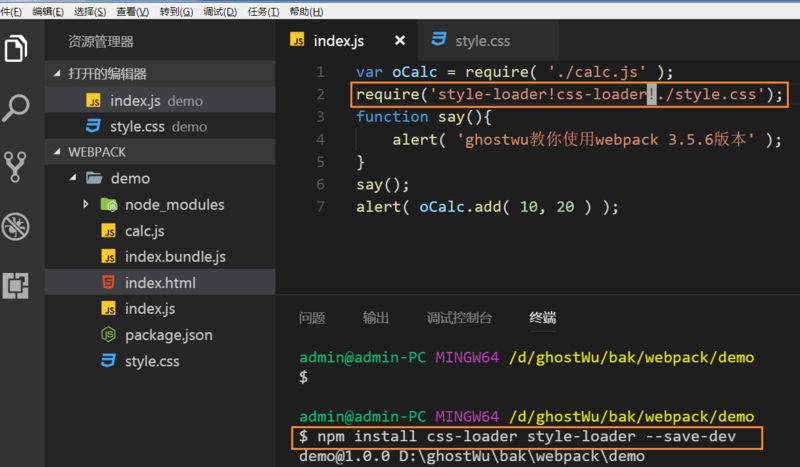Open package.json in the file tree
Image resolution: width=800 pixels, height=467 pixels.
click(x=160, y=335)
